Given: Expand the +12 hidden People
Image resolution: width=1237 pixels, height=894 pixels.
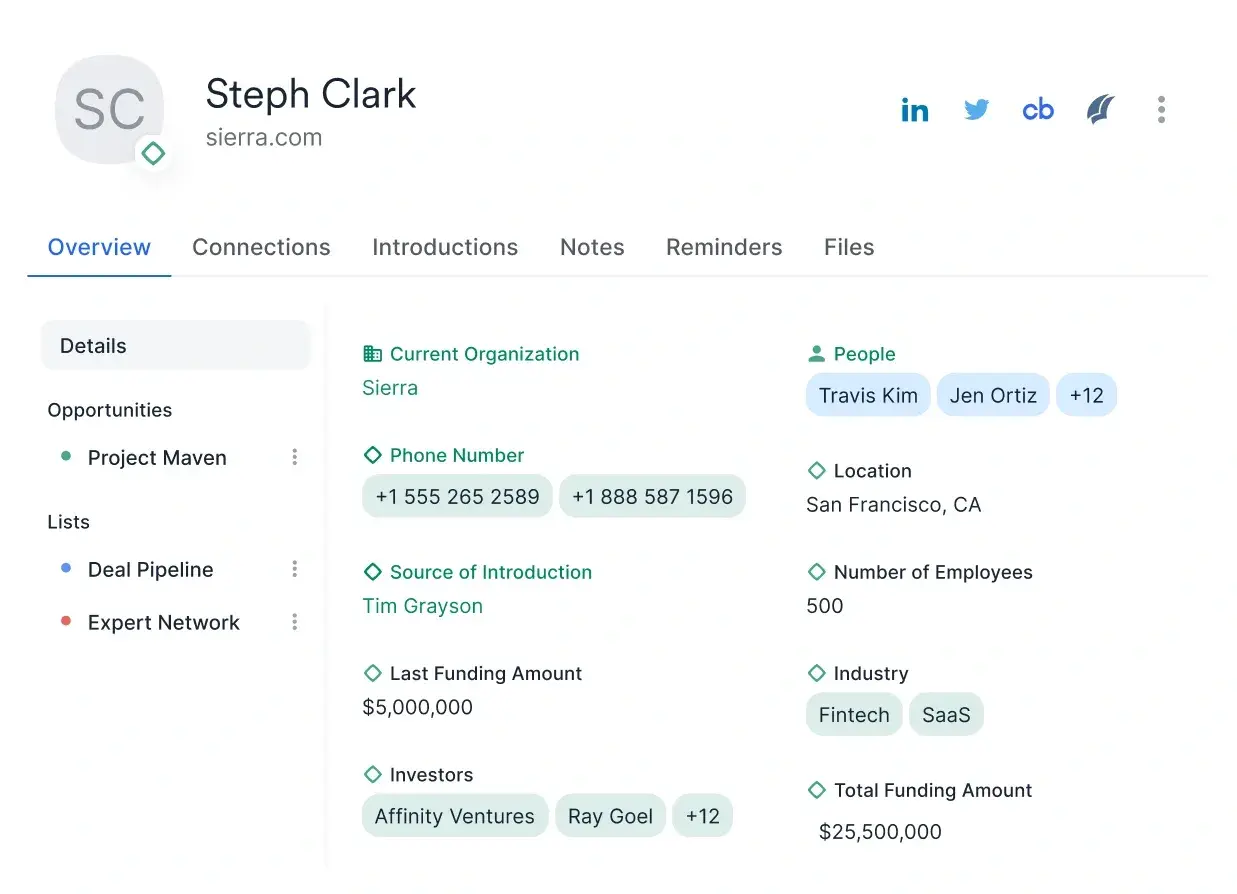Looking at the screenshot, I should tap(1087, 395).
